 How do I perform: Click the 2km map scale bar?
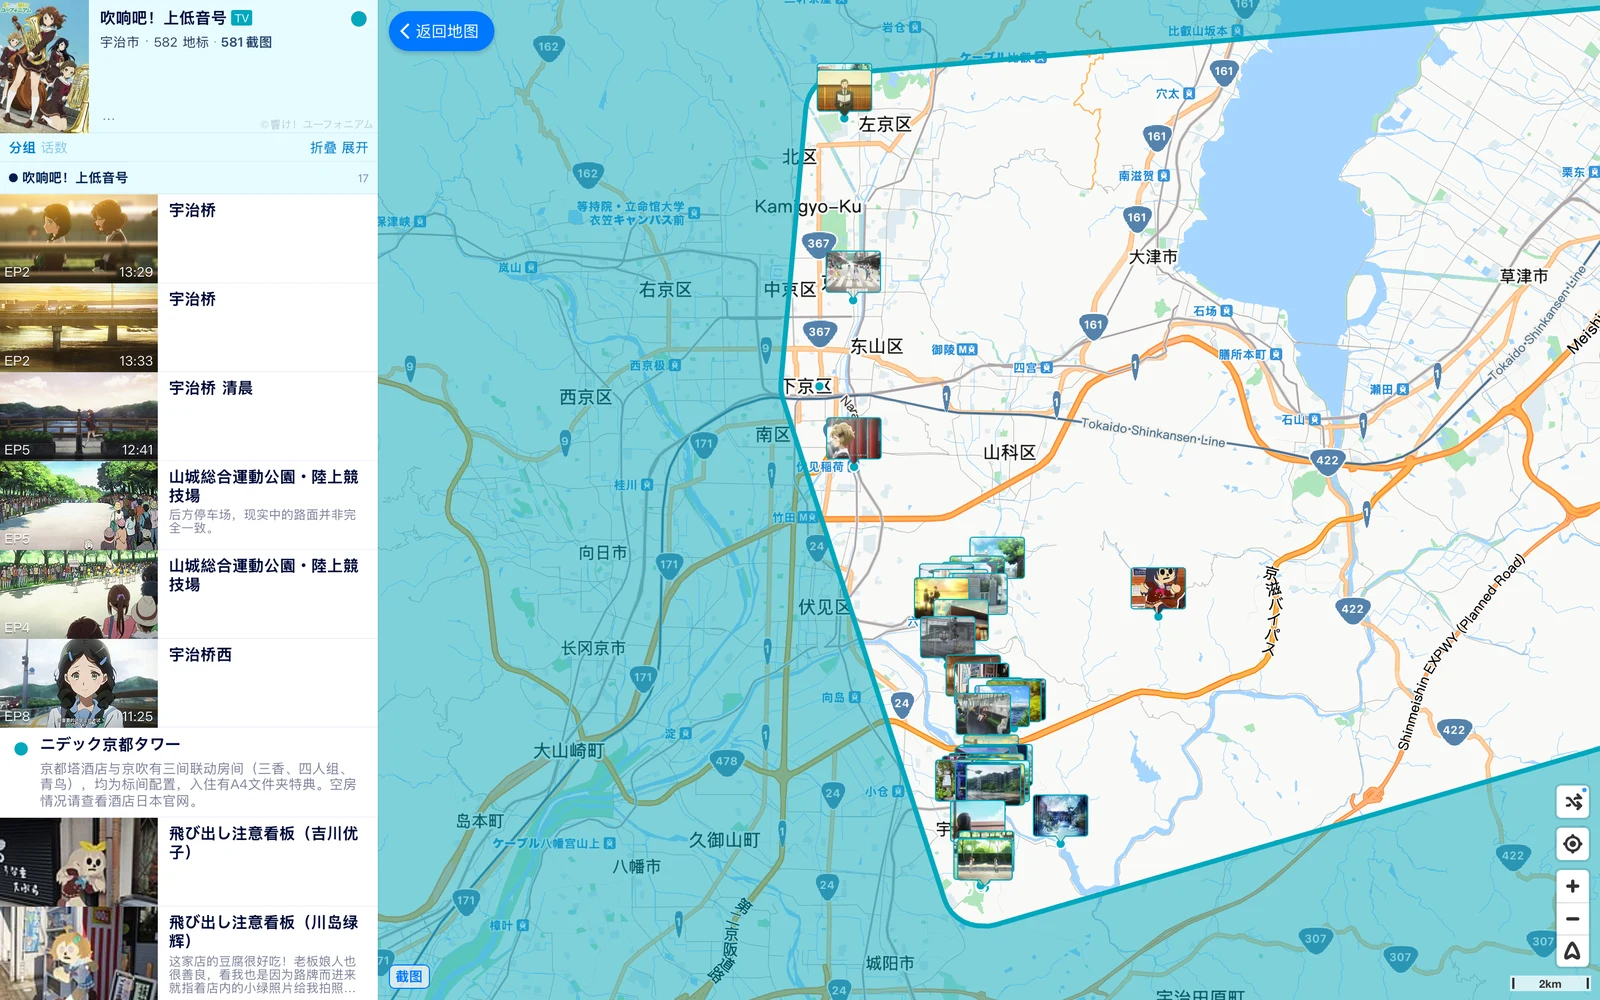pyautogui.click(x=1550, y=984)
